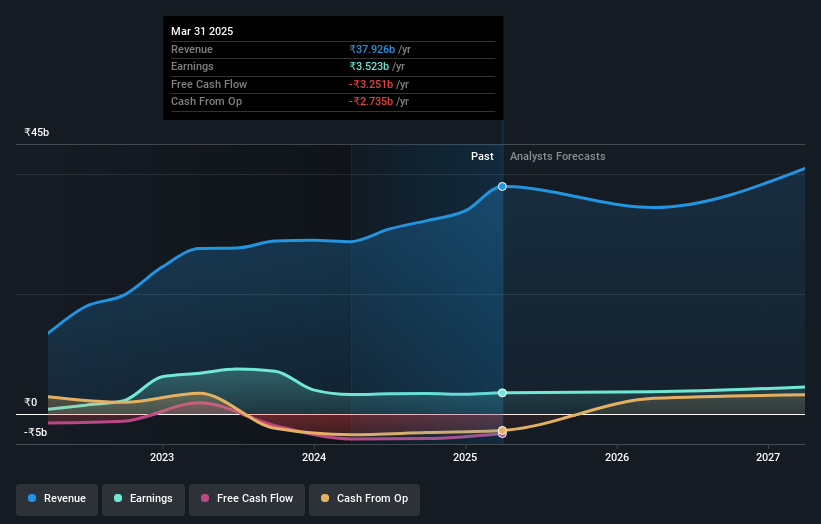Click the Revenue data point on the blue line
The image size is (821, 524).
click(502, 186)
